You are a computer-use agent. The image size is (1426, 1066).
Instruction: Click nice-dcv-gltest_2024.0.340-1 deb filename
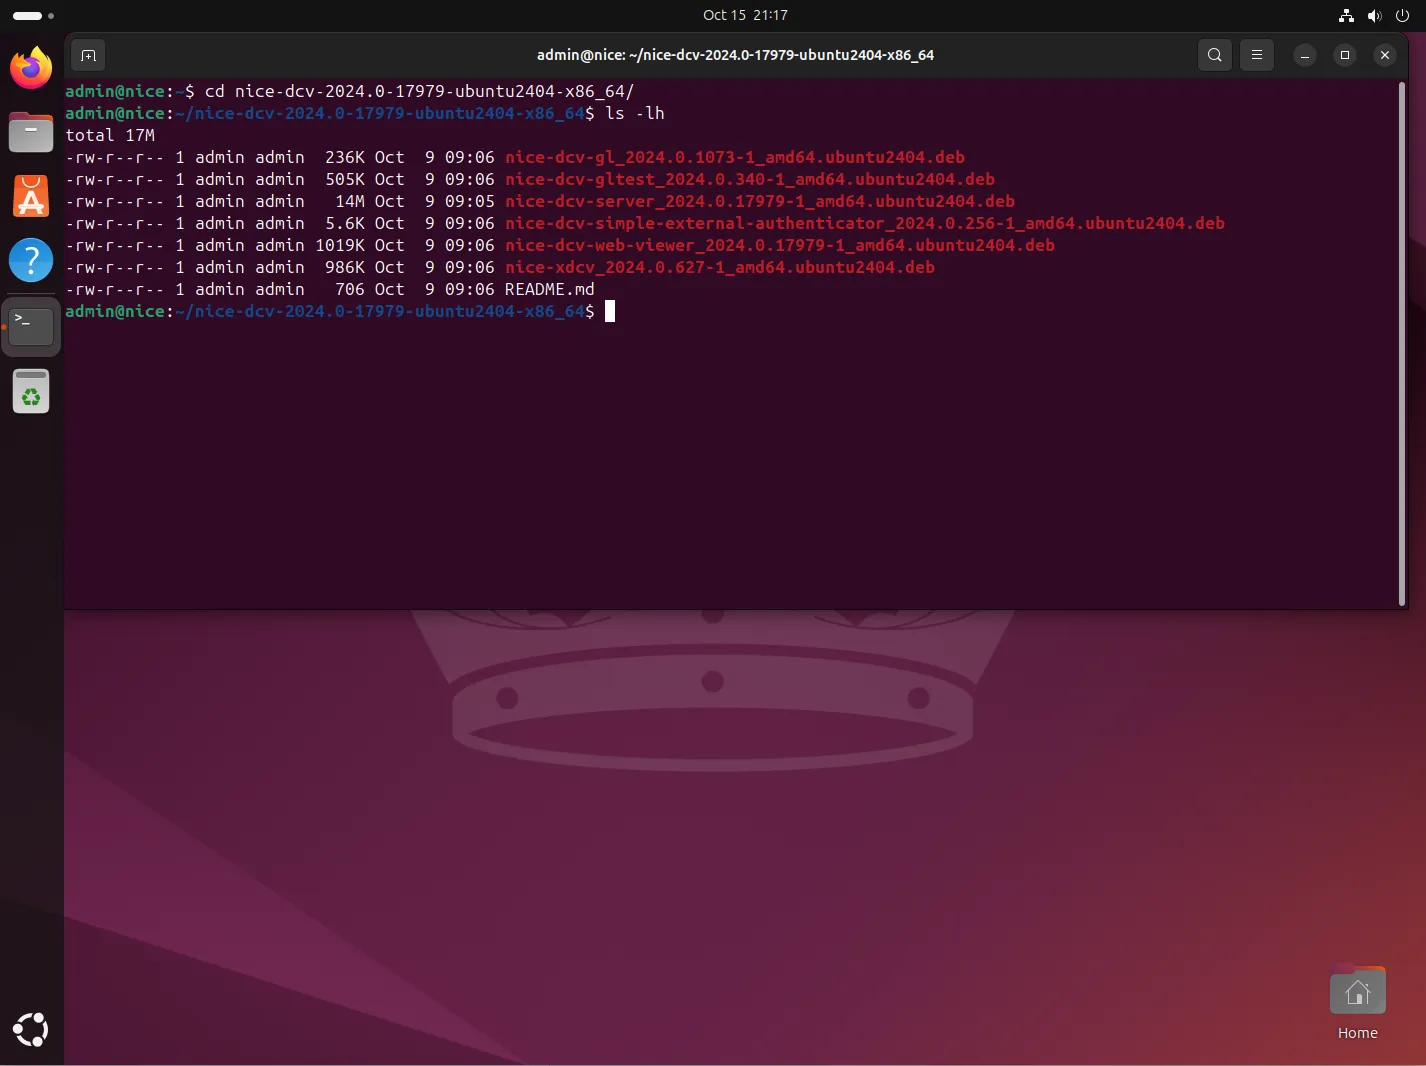(750, 179)
